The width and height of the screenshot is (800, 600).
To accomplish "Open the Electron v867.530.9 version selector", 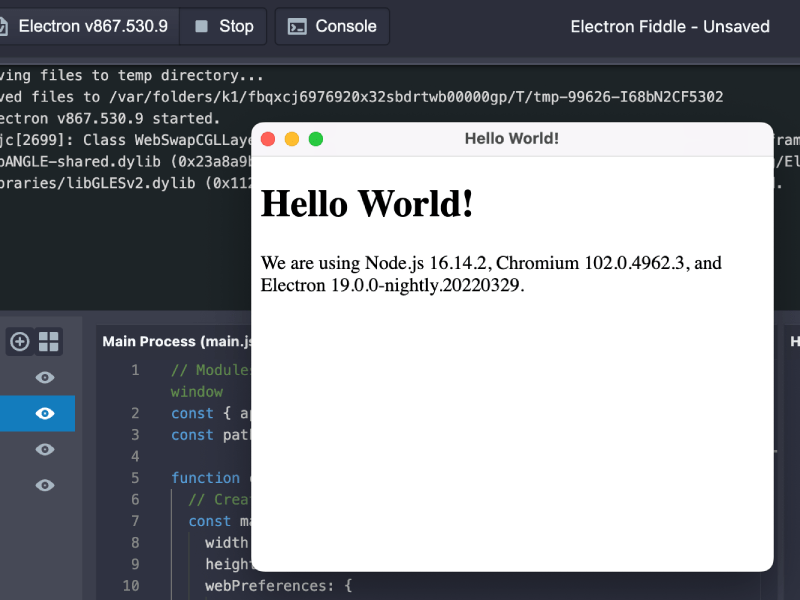I will [88, 27].
